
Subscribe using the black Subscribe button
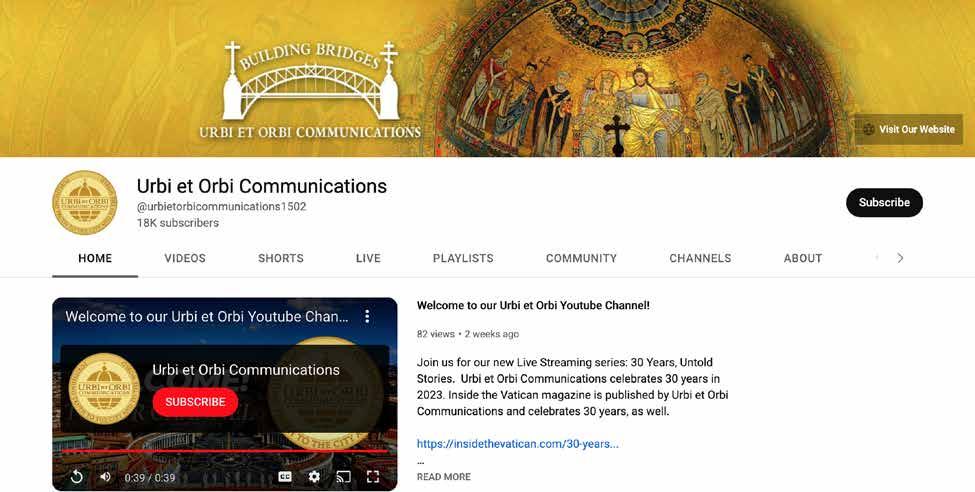(x=884, y=203)
